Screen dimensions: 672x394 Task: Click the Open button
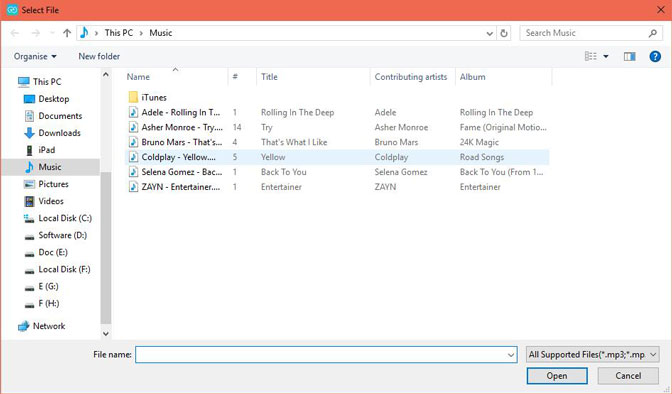pyautogui.click(x=557, y=376)
